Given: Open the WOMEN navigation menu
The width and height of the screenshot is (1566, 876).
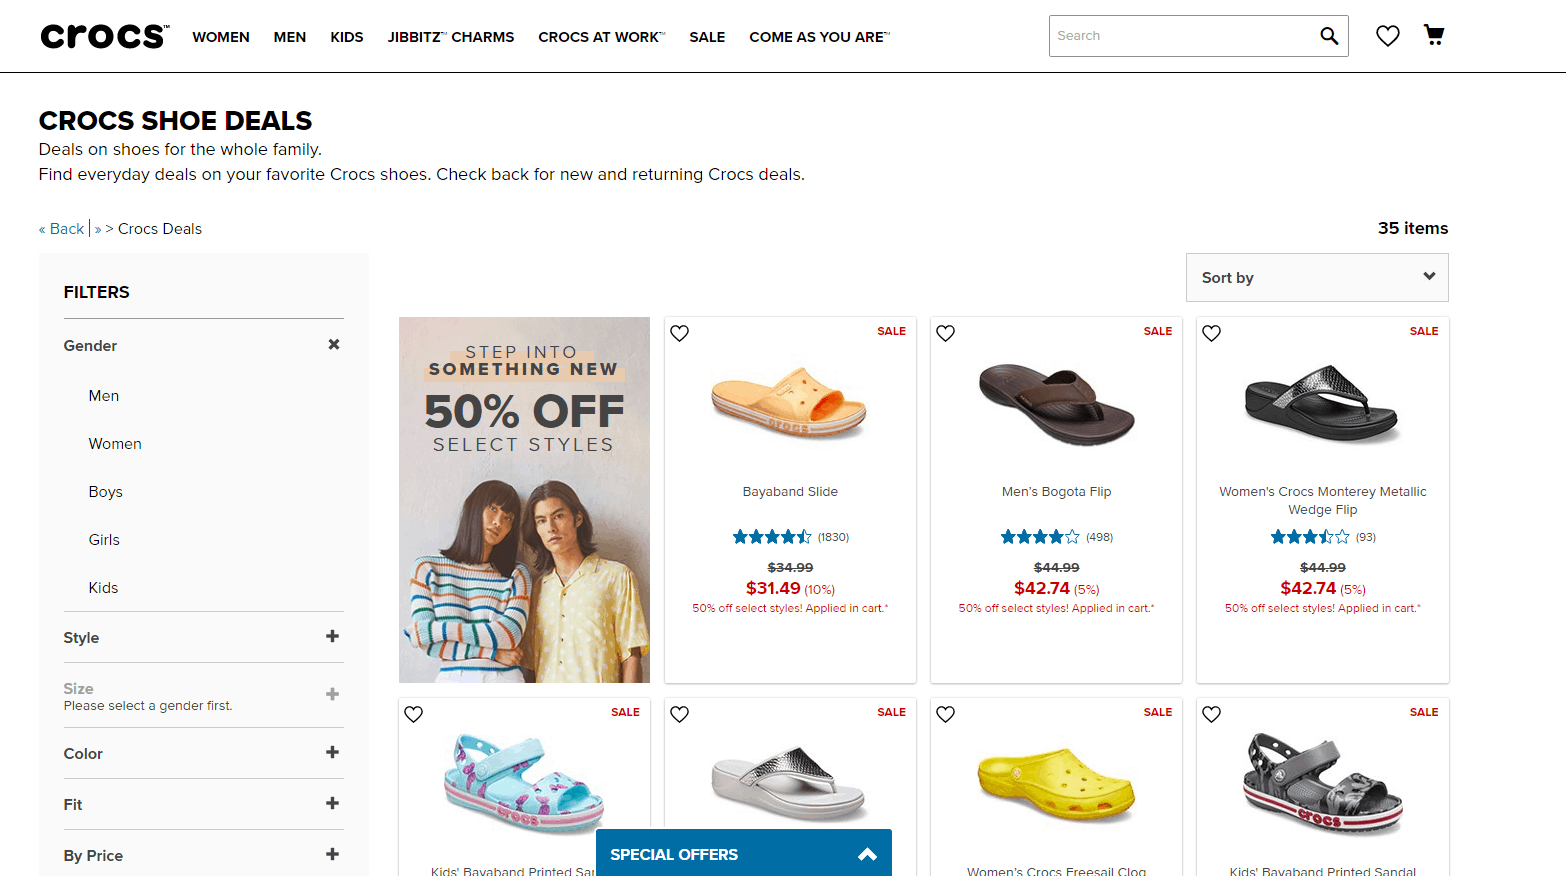Looking at the screenshot, I should (221, 37).
